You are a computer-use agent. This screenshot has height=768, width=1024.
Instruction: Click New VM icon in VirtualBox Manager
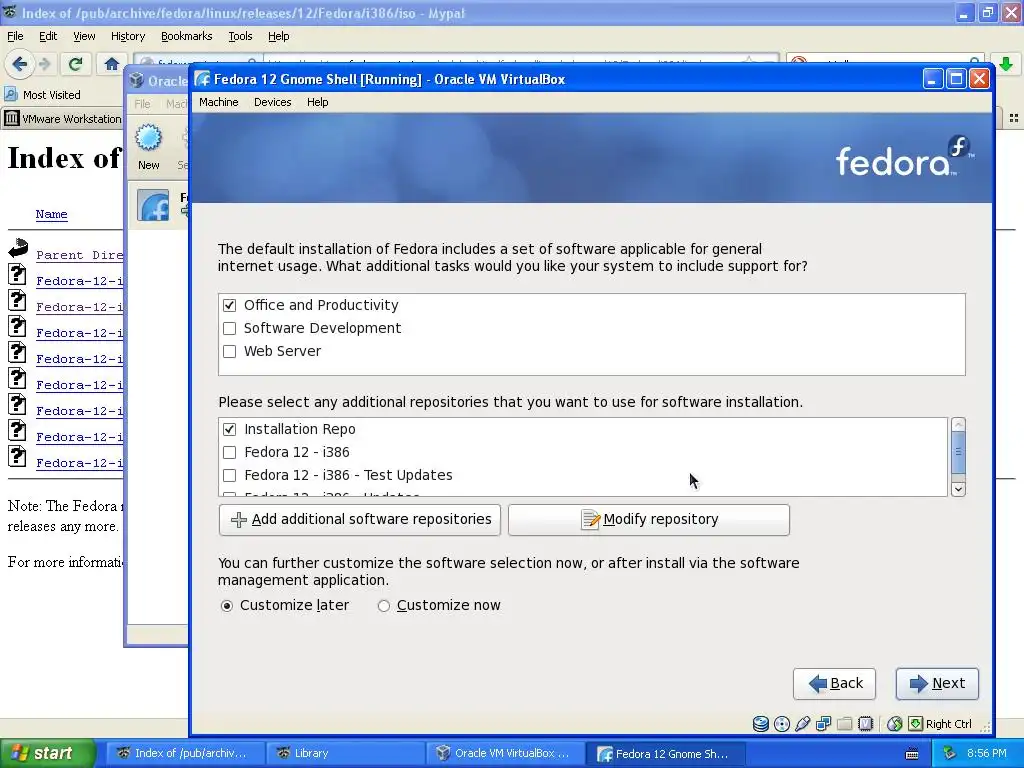tap(148, 138)
